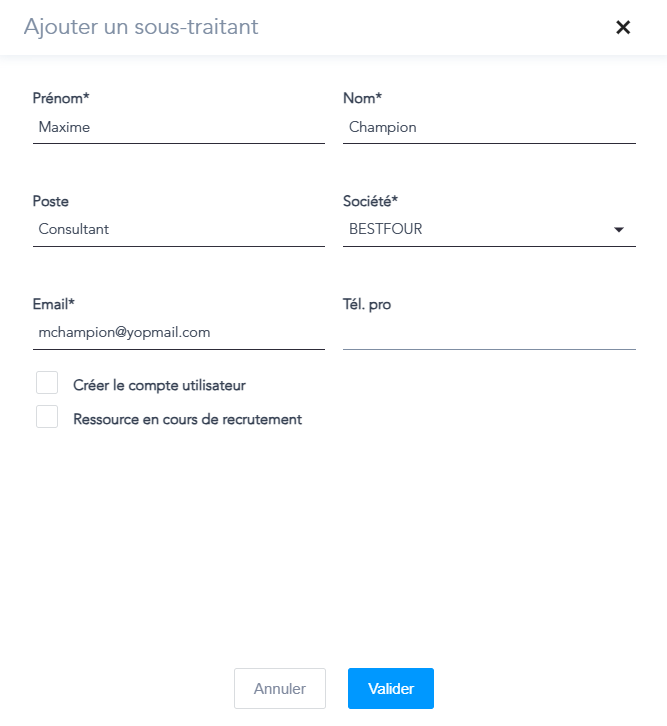Focus the Poste field showing Consultant
Viewport: 667px width, 726px height.
(x=178, y=230)
